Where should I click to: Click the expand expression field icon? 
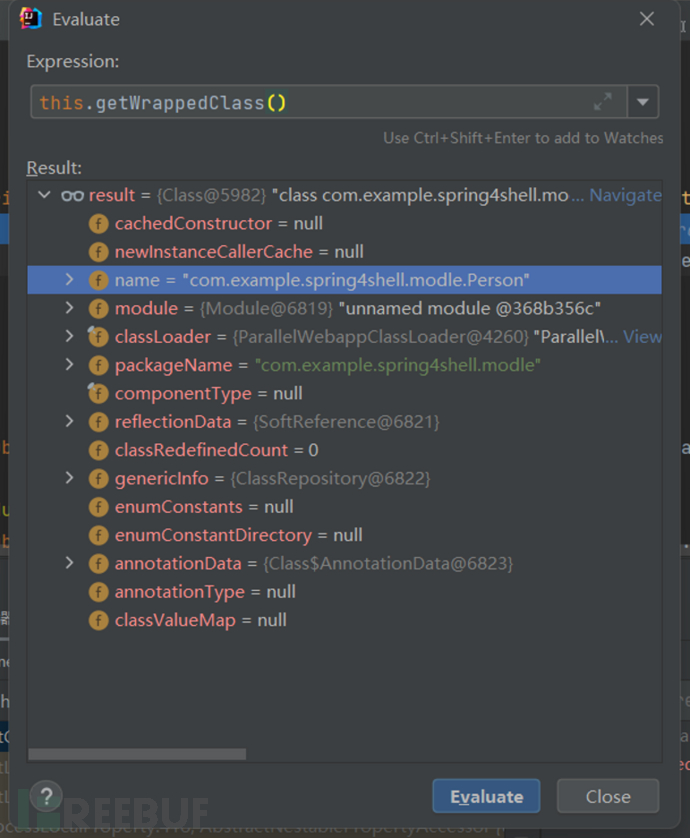(x=602, y=102)
